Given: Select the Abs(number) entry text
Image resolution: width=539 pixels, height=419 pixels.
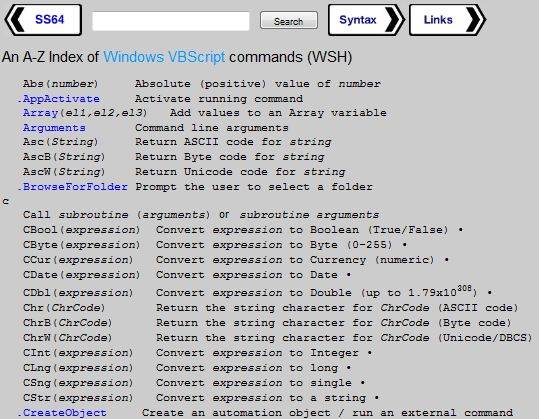Looking at the screenshot, I should point(60,84).
